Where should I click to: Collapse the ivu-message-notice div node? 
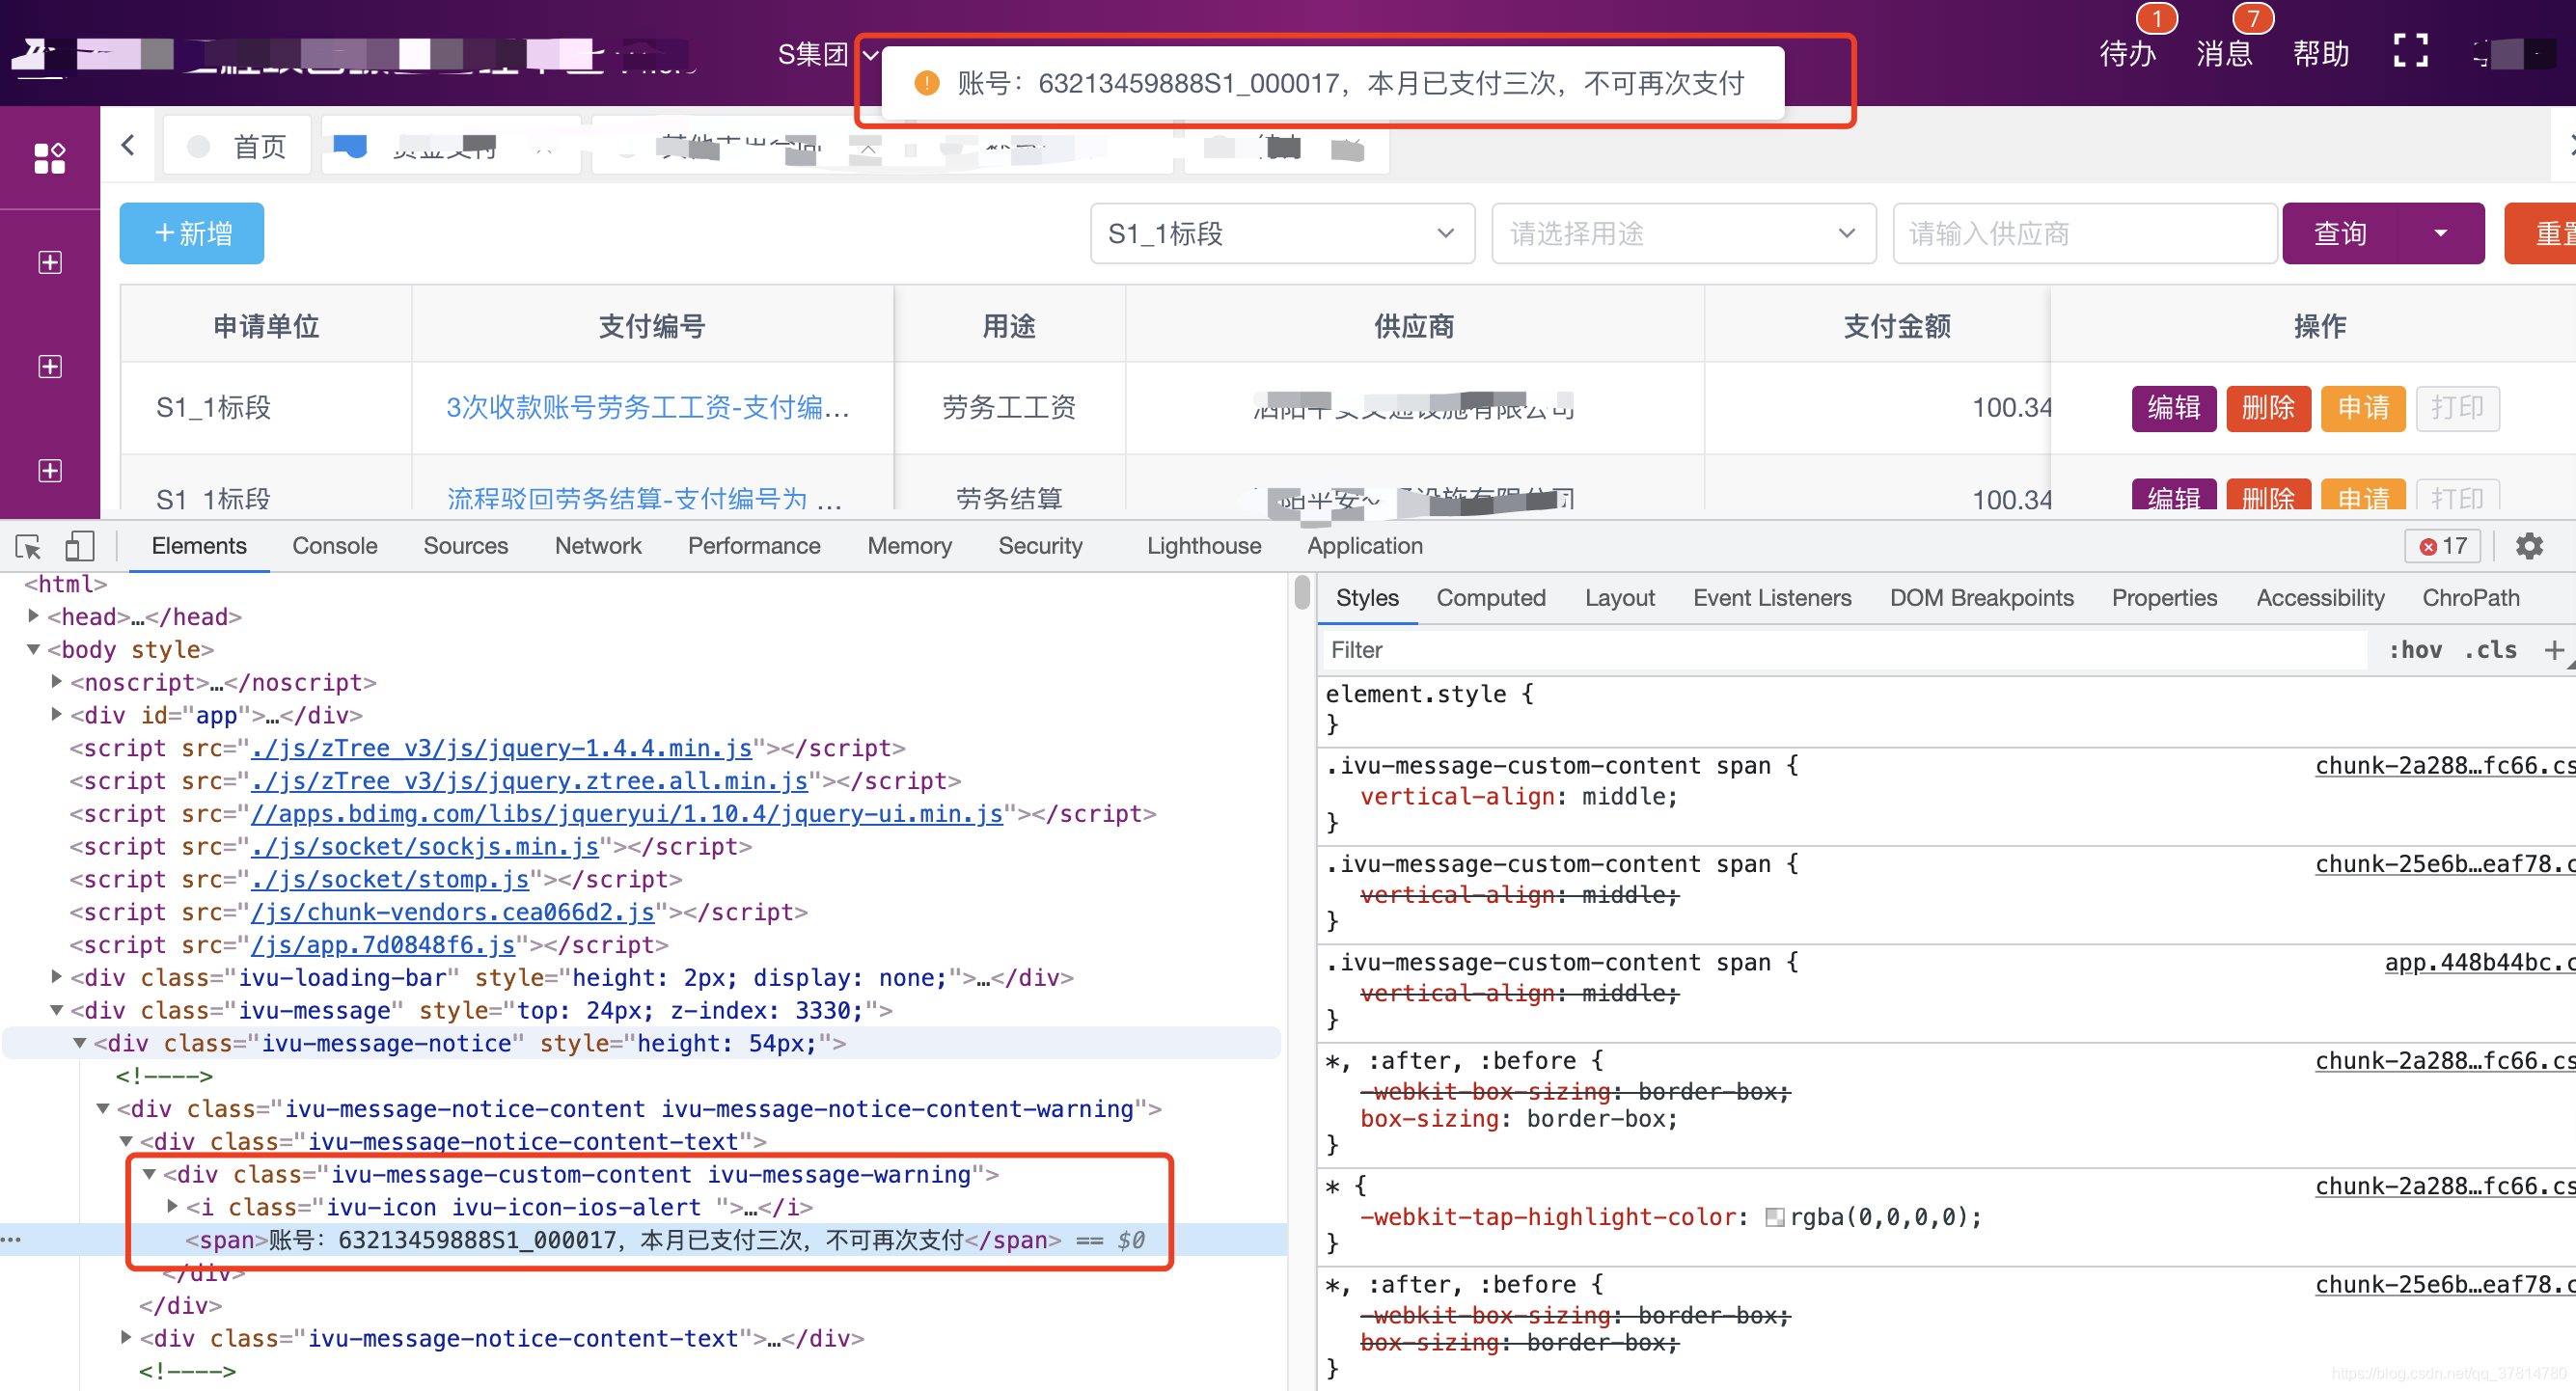pyautogui.click(x=79, y=1043)
